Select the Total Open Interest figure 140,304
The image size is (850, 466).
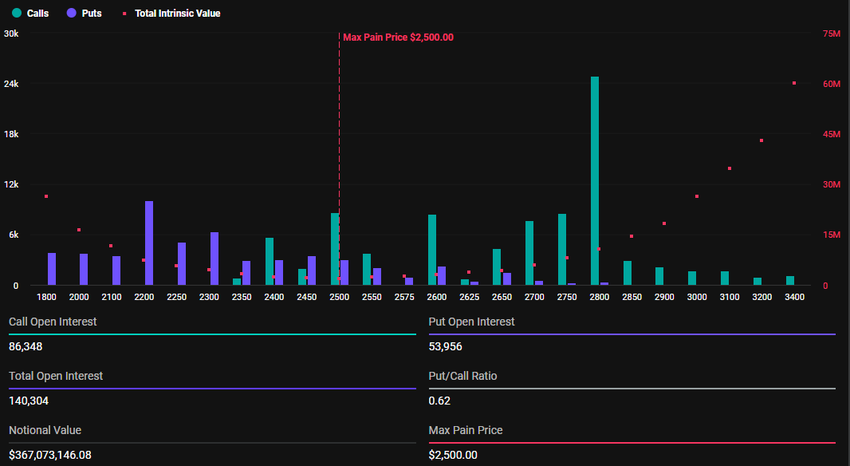(x=31, y=400)
